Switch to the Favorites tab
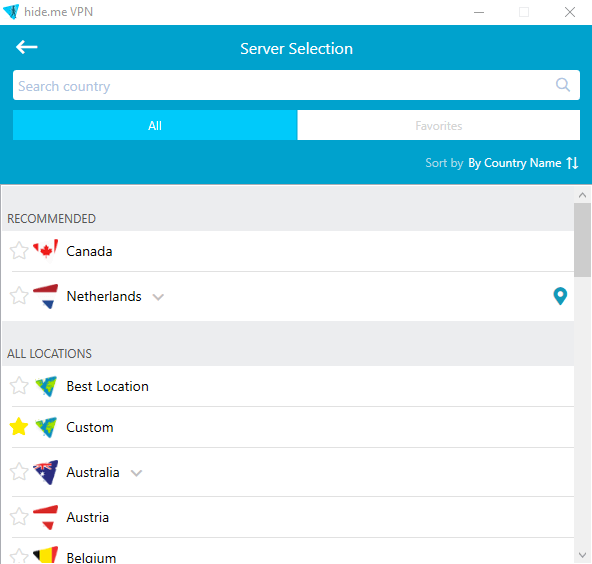Image resolution: width=592 pixels, height=564 pixels. click(x=438, y=125)
